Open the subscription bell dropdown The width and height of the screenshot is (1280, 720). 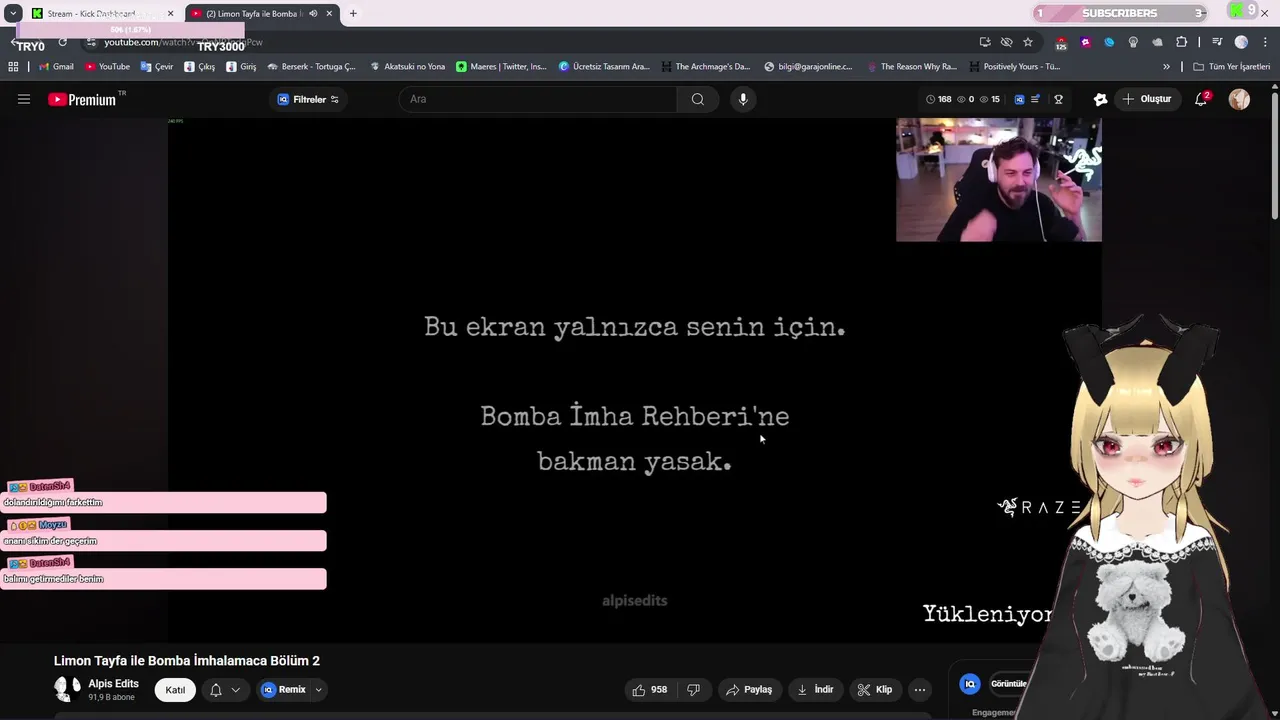pos(225,690)
